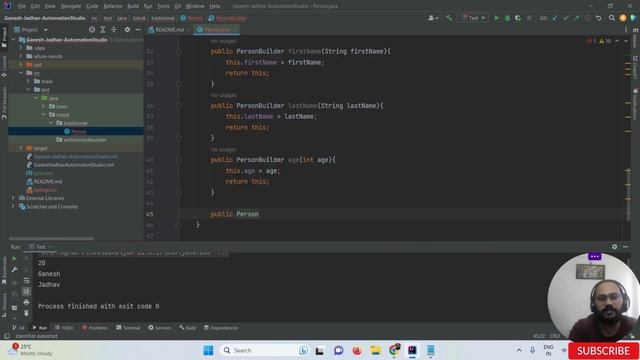The width and height of the screenshot is (640, 360).
Task: Hide the Project panel with minus icon
Action: 138,30
